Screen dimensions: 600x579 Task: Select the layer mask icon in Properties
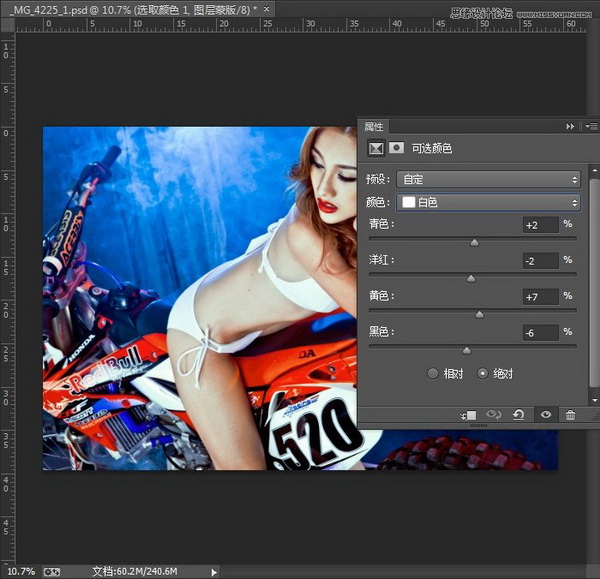point(396,148)
